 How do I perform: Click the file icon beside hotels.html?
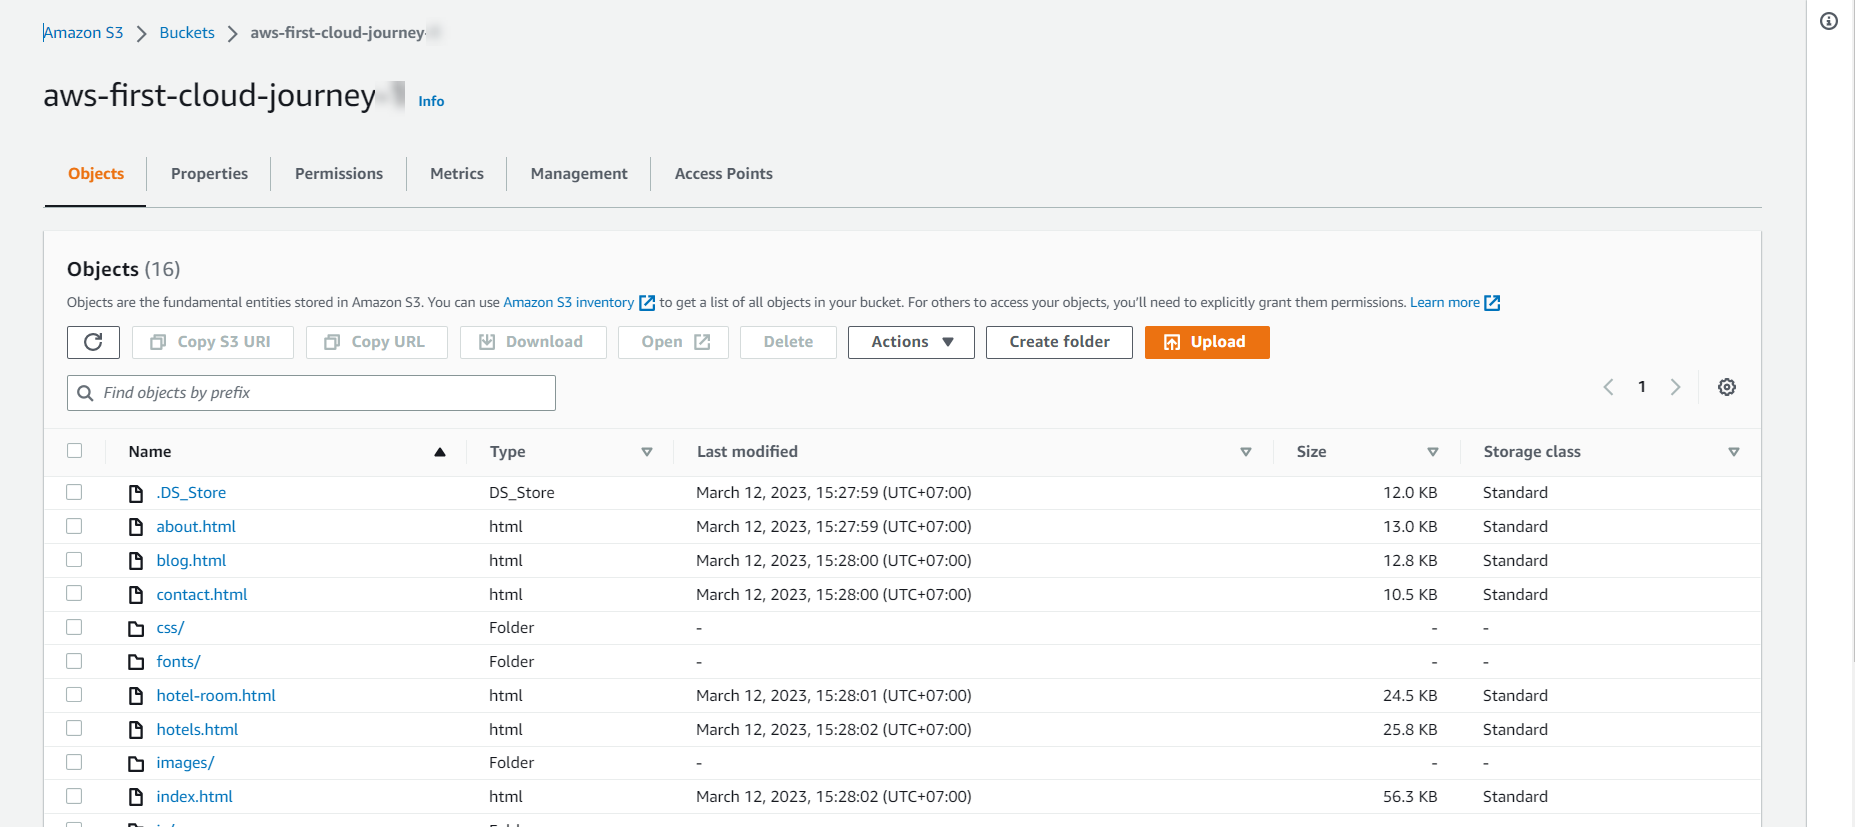pyautogui.click(x=136, y=730)
